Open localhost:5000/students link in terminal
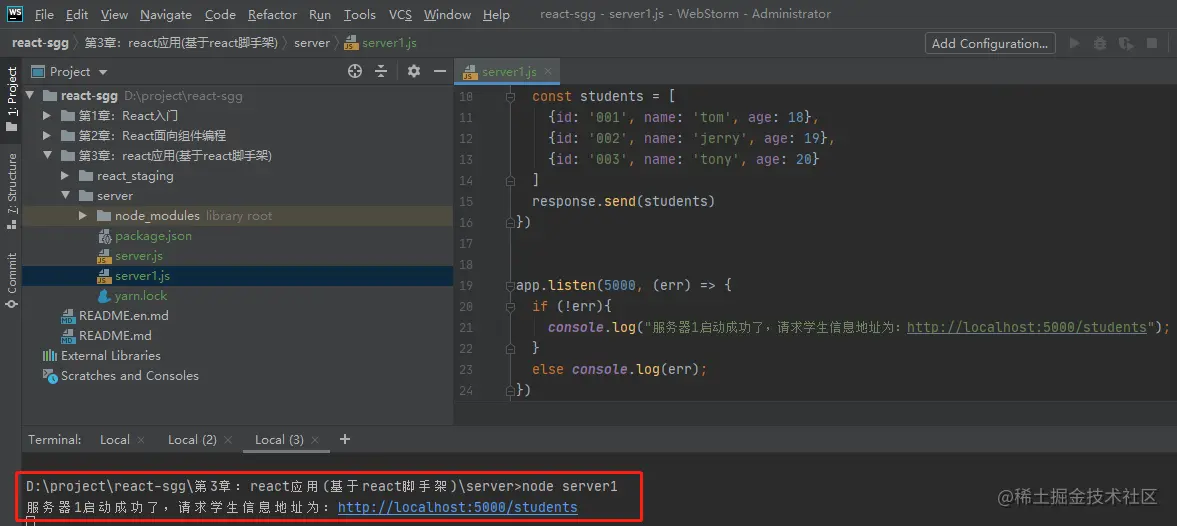Screen dimensions: 1177x526 pyautogui.click(x=458, y=507)
